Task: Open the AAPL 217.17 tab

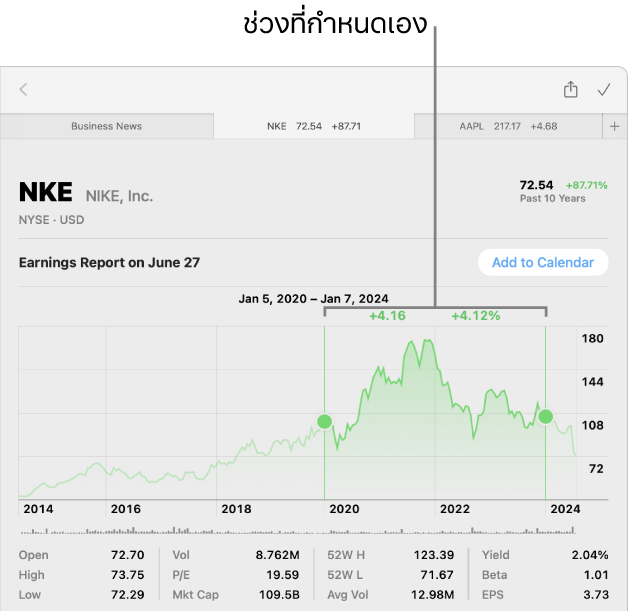Action: pyautogui.click(x=508, y=126)
